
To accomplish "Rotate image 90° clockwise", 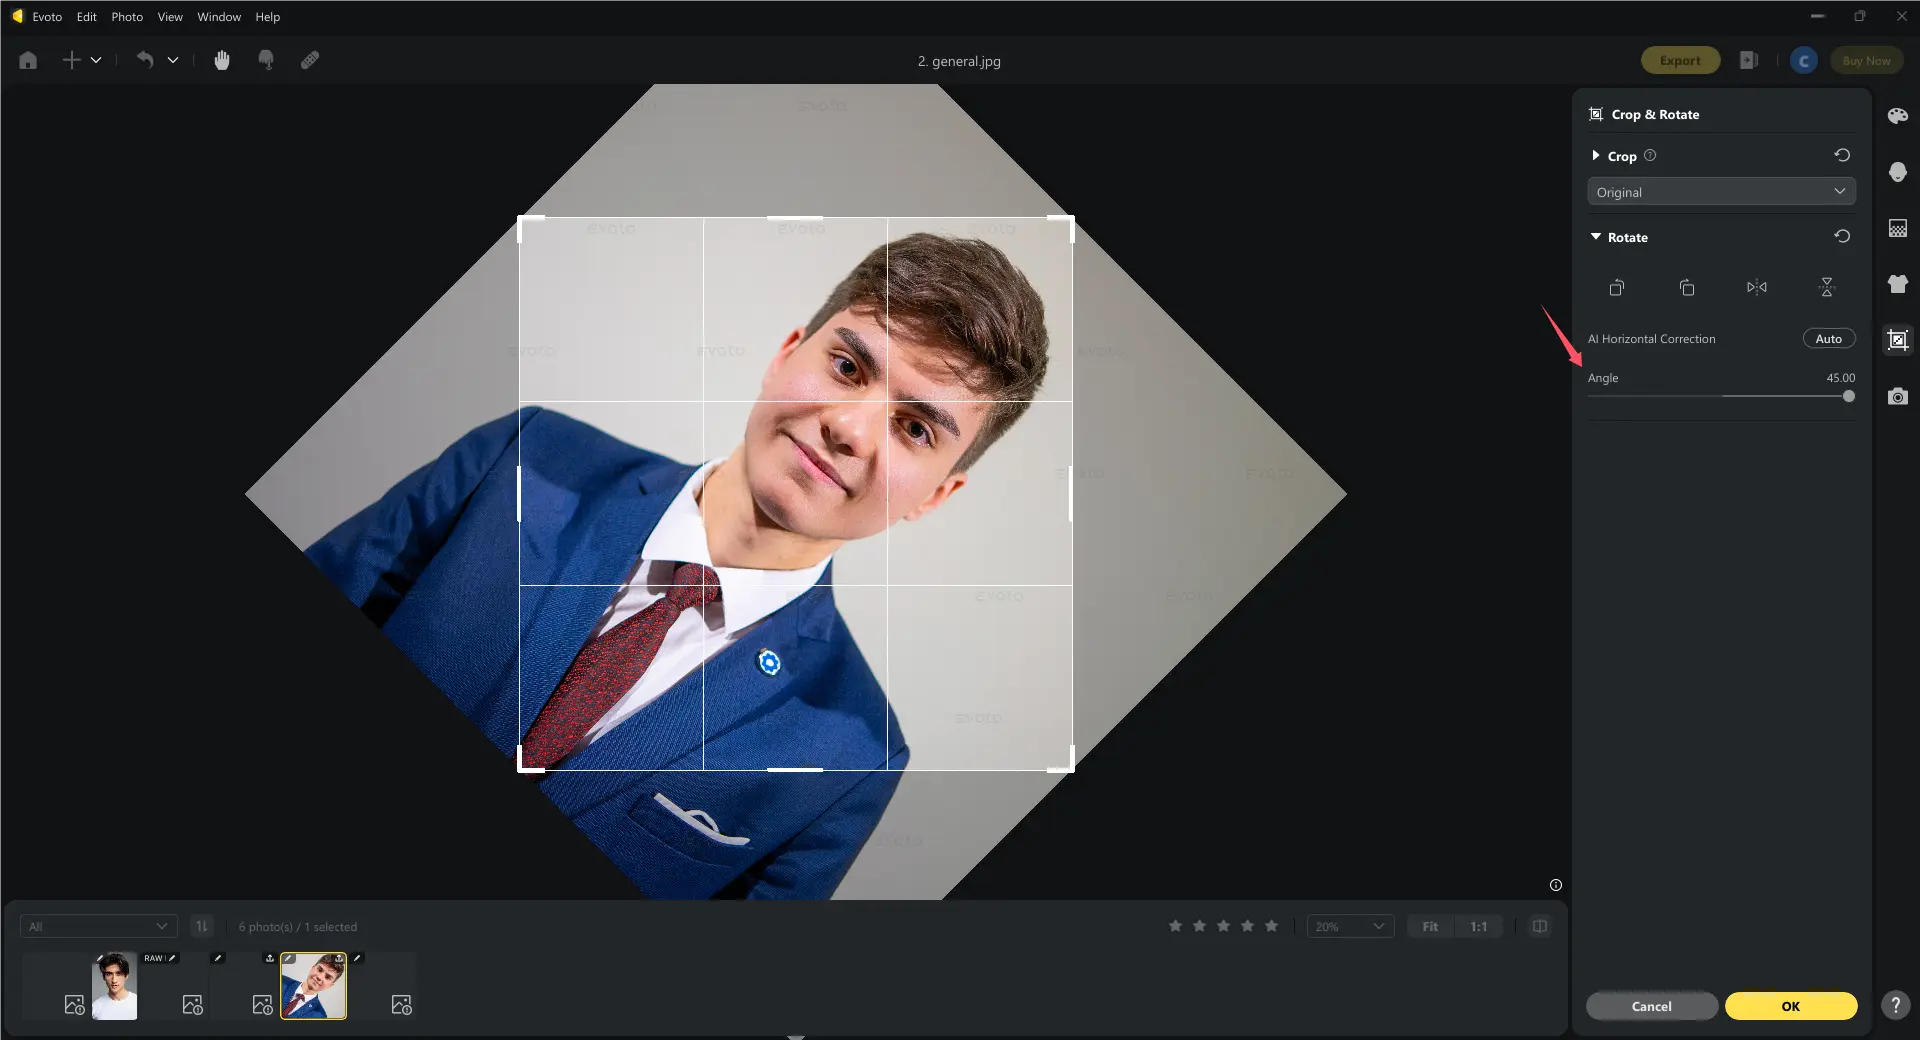I will (1687, 288).
